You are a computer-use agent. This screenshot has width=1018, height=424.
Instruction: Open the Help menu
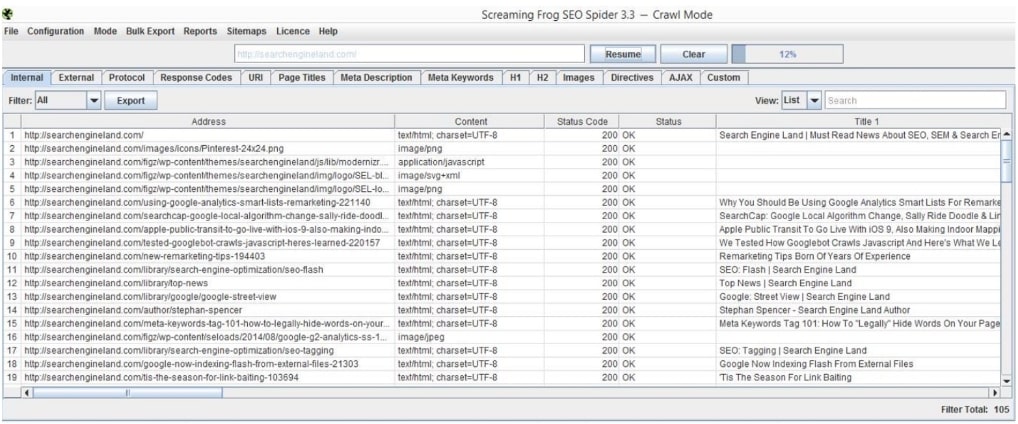(x=329, y=31)
